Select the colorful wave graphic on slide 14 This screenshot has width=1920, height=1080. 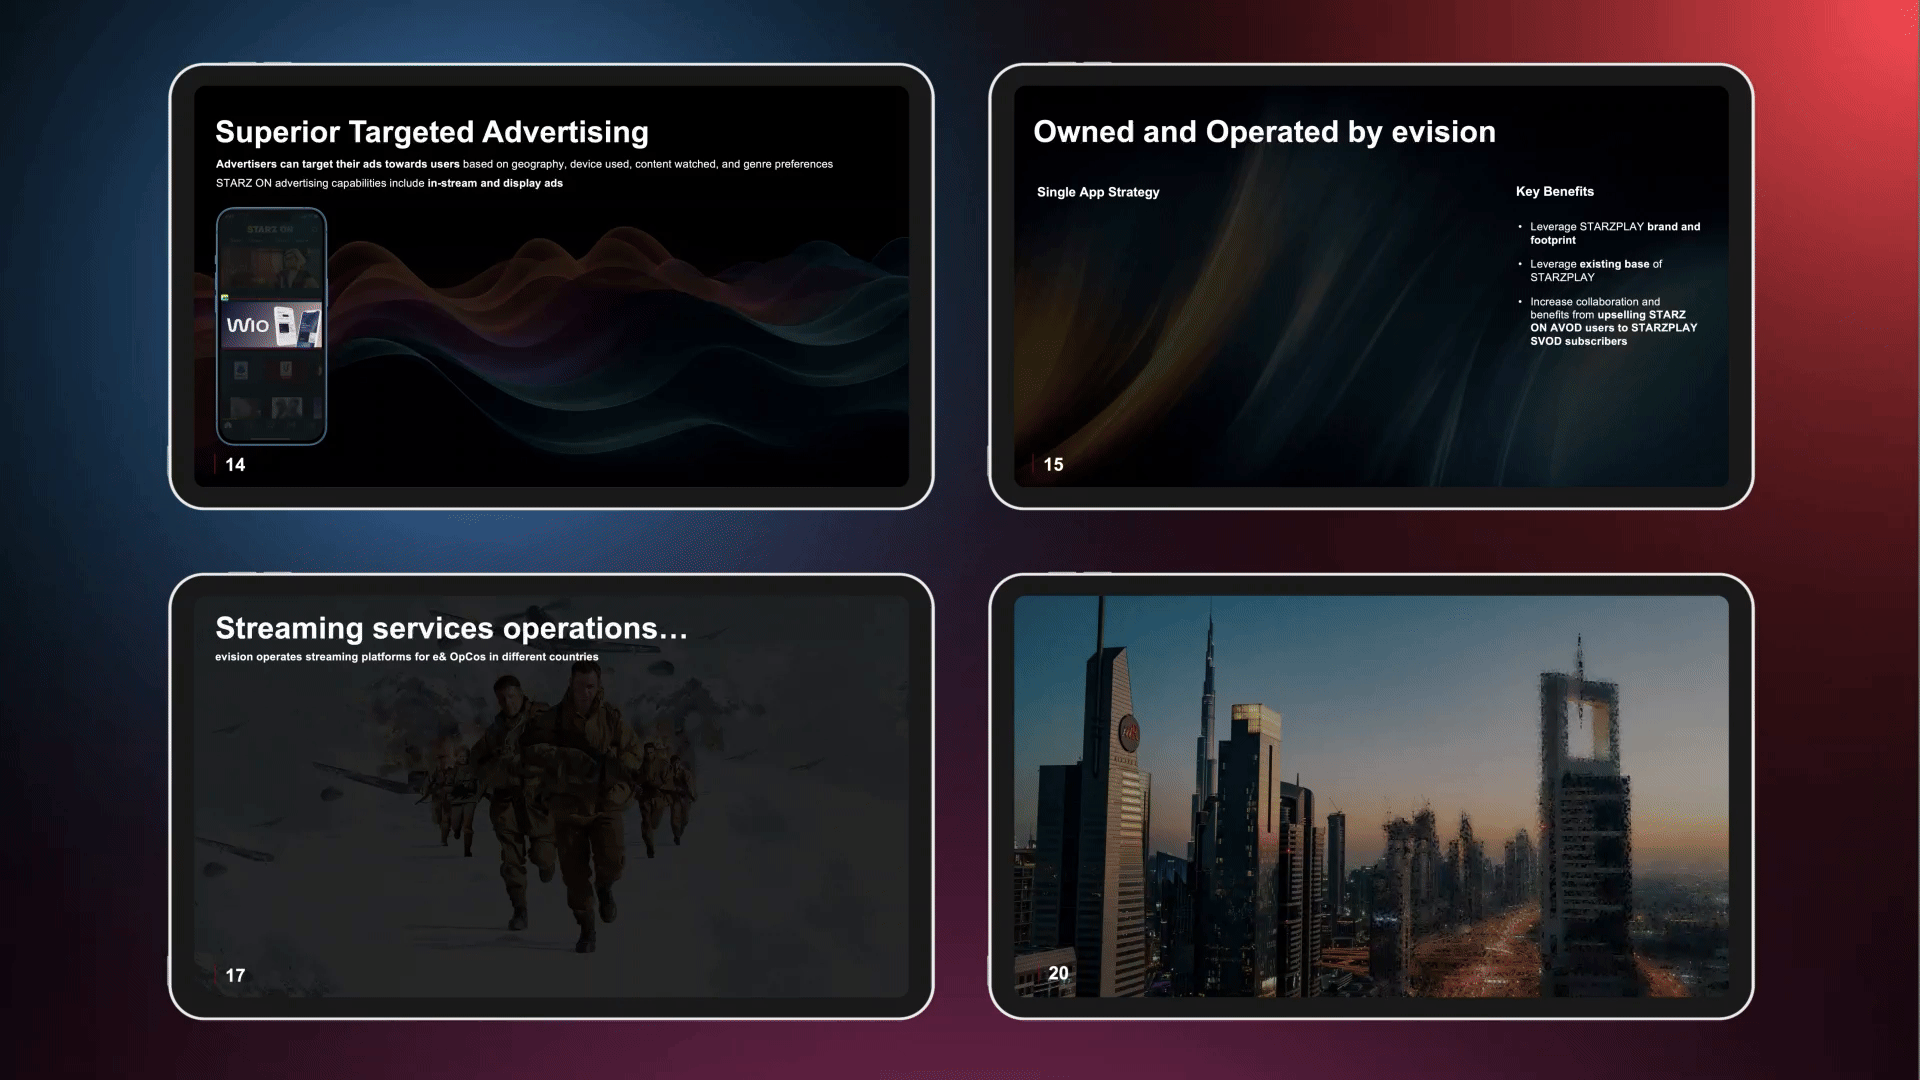click(620, 330)
